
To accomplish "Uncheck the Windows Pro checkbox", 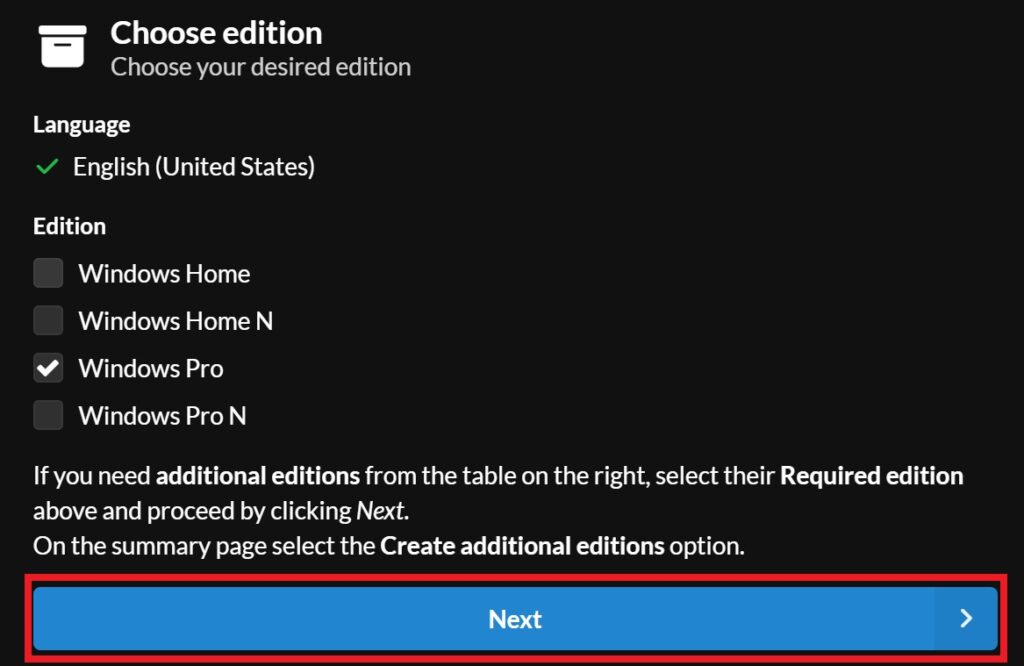I will pos(48,368).
